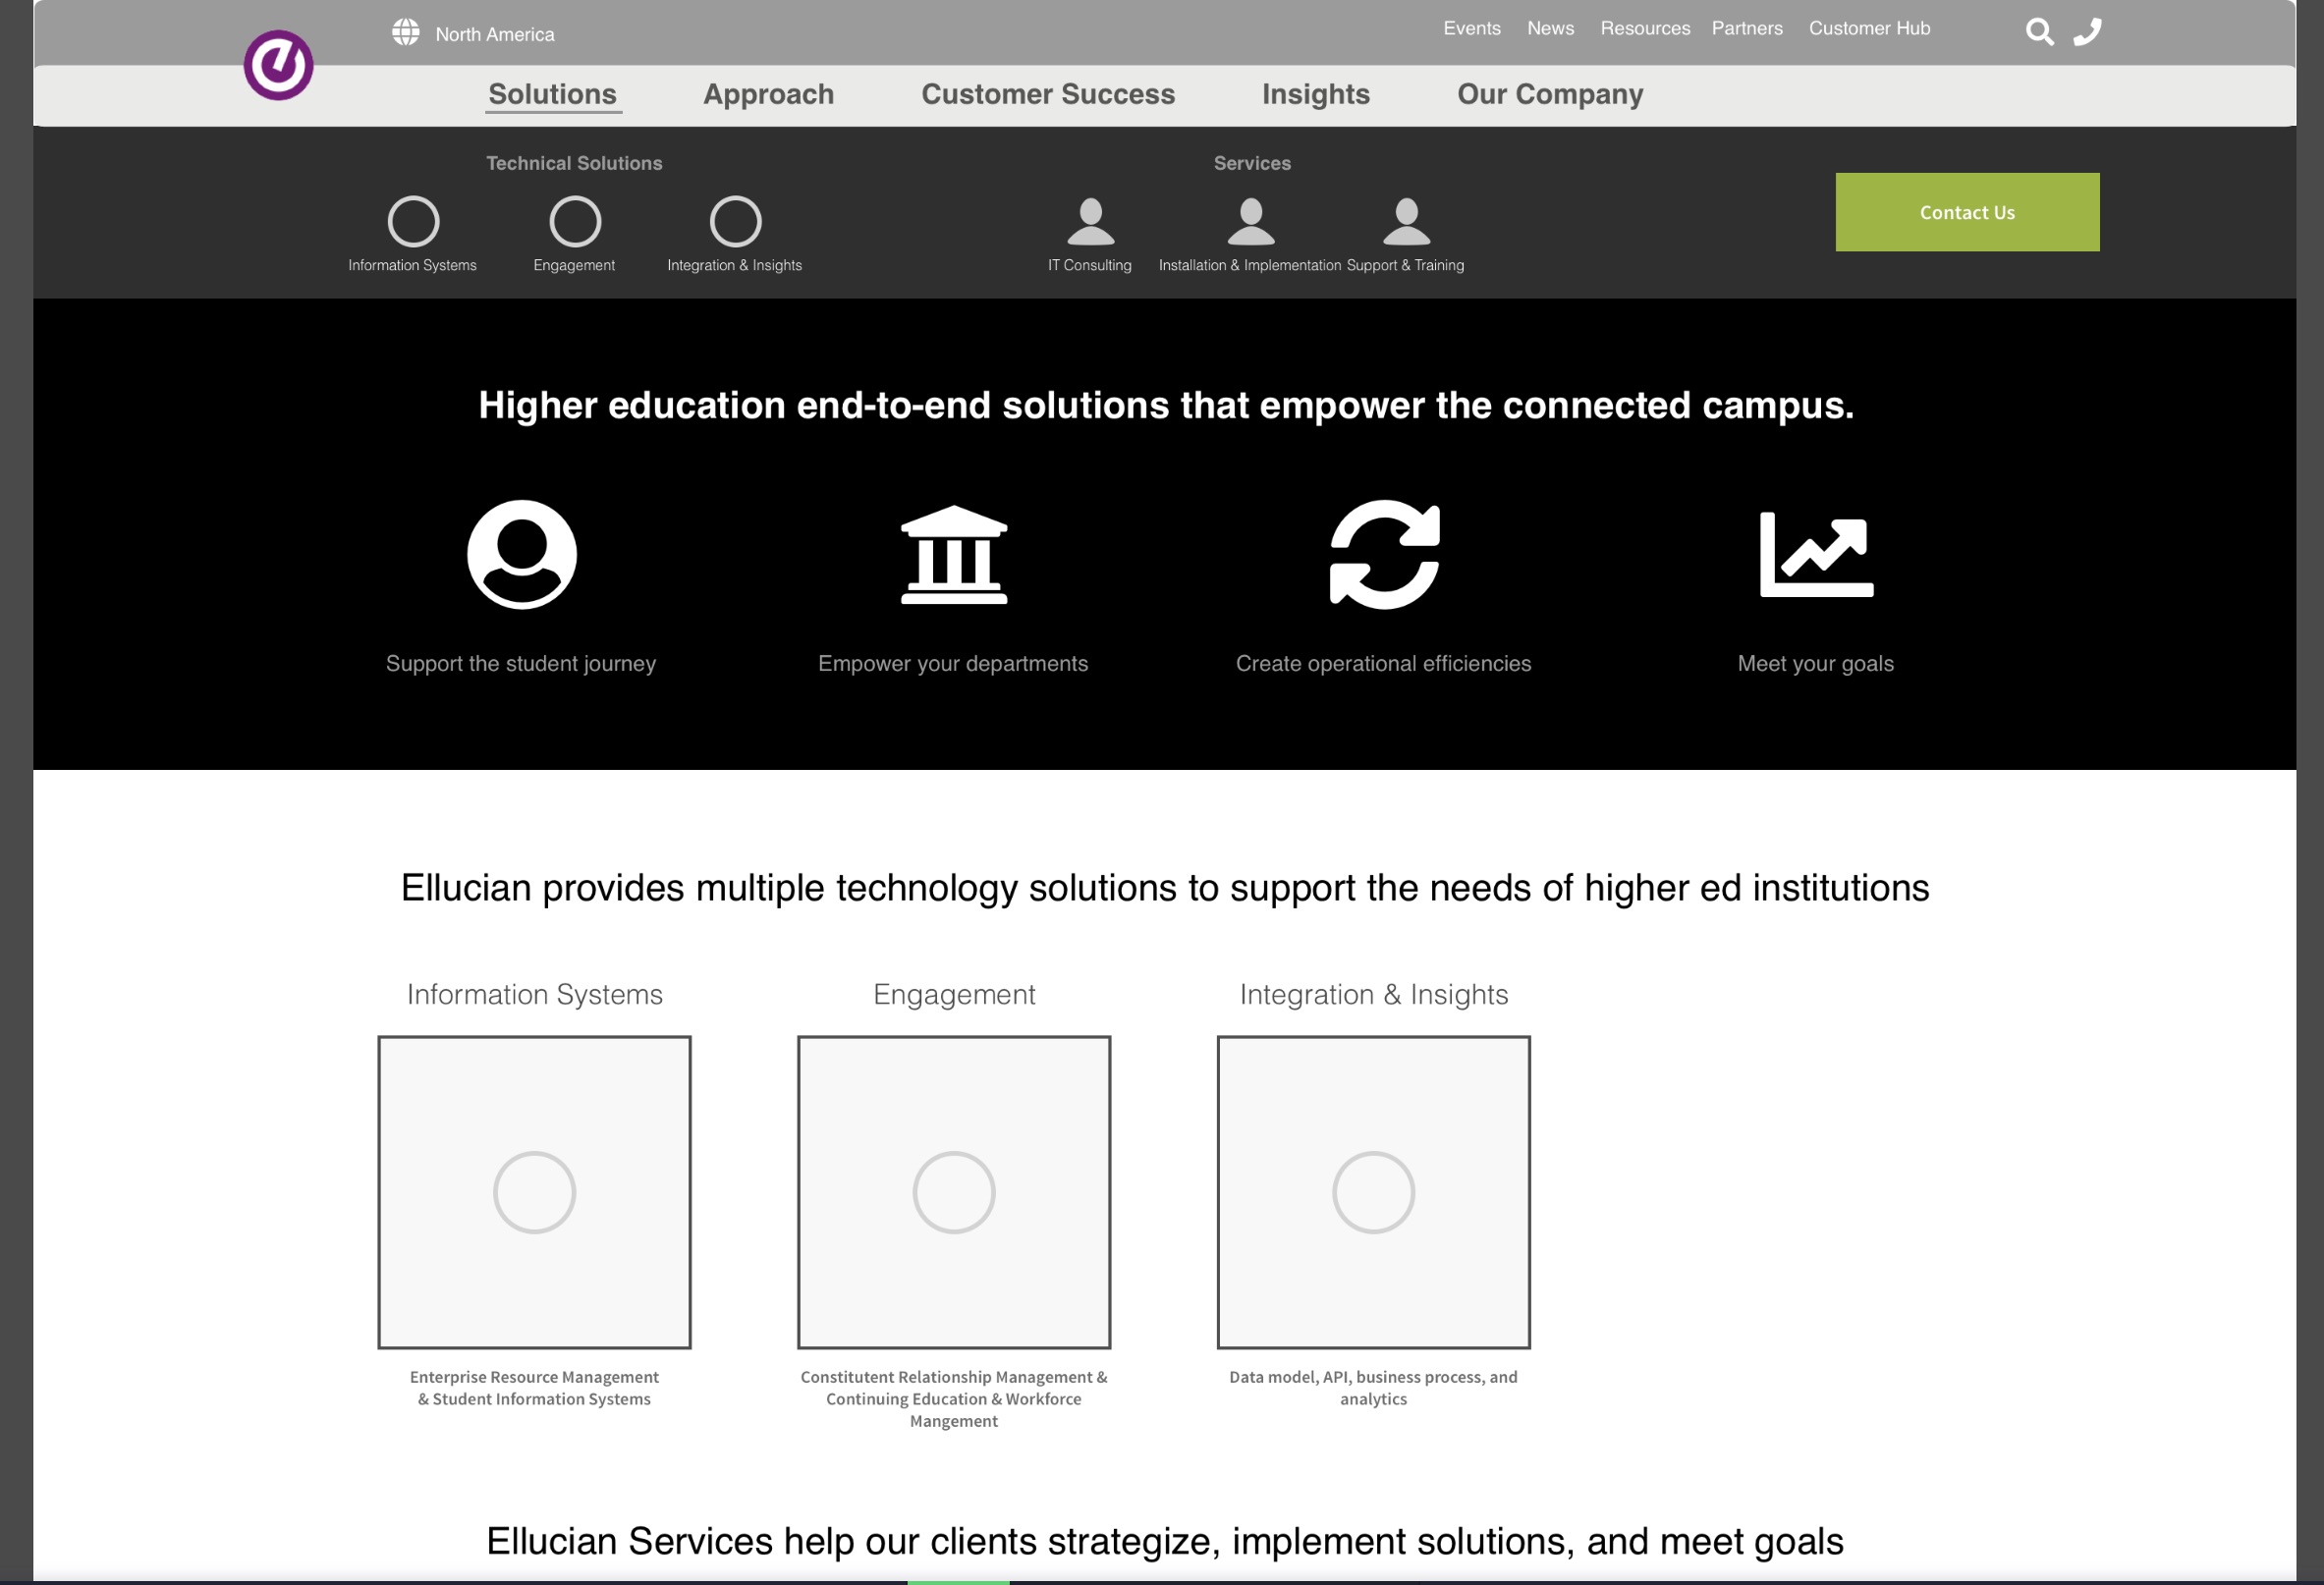The width and height of the screenshot is (2324, 1585).
Task: Click the Engagement card thumbnail
Action: click(x=954, y=1192)
